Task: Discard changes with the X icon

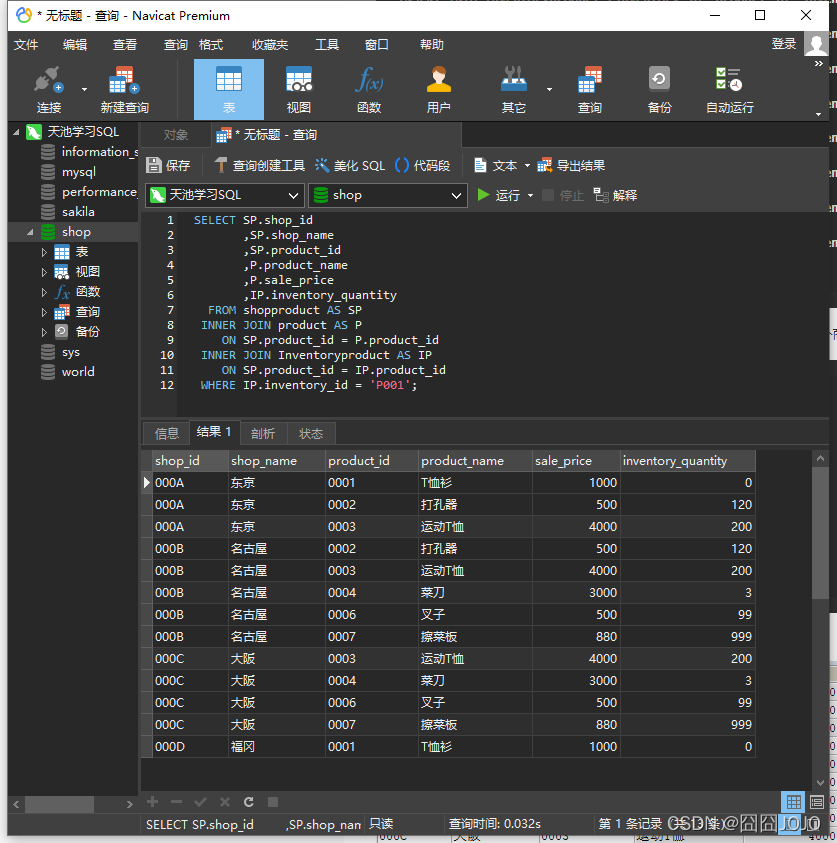Action: 225,802
